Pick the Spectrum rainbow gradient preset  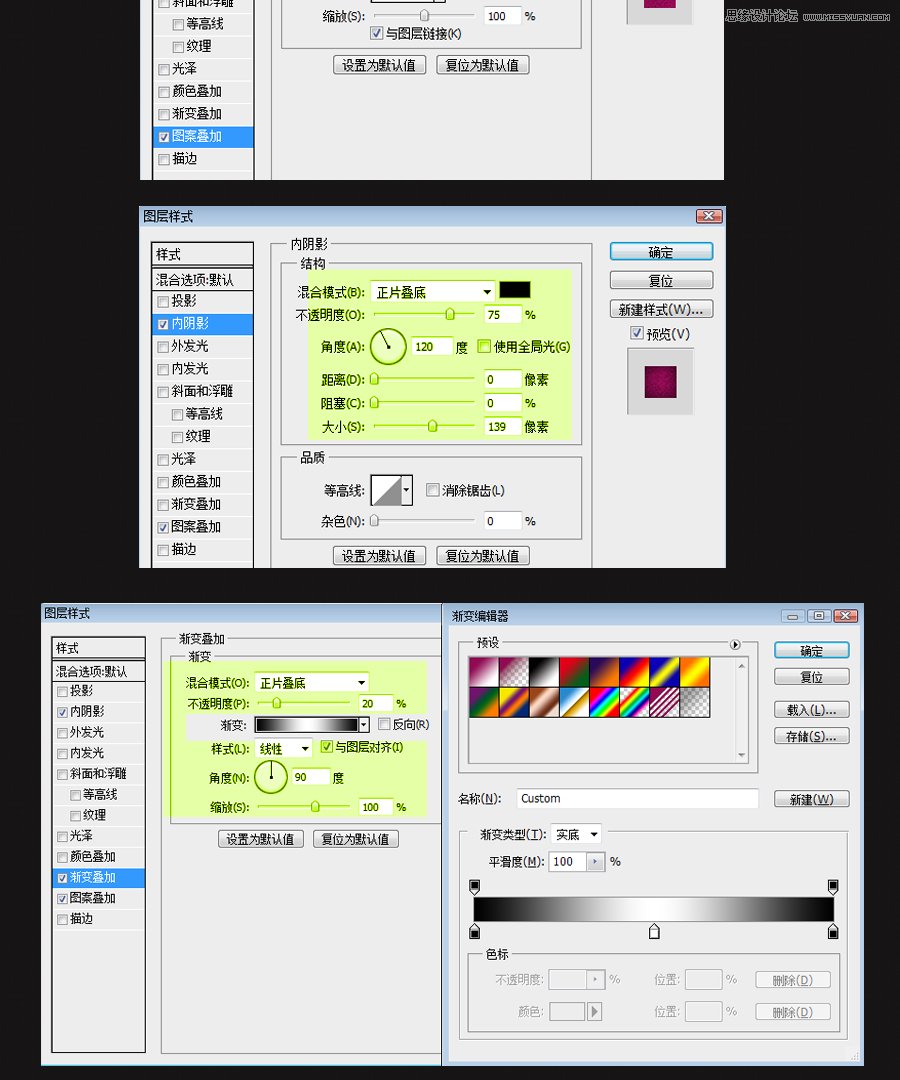pos(605,703)
